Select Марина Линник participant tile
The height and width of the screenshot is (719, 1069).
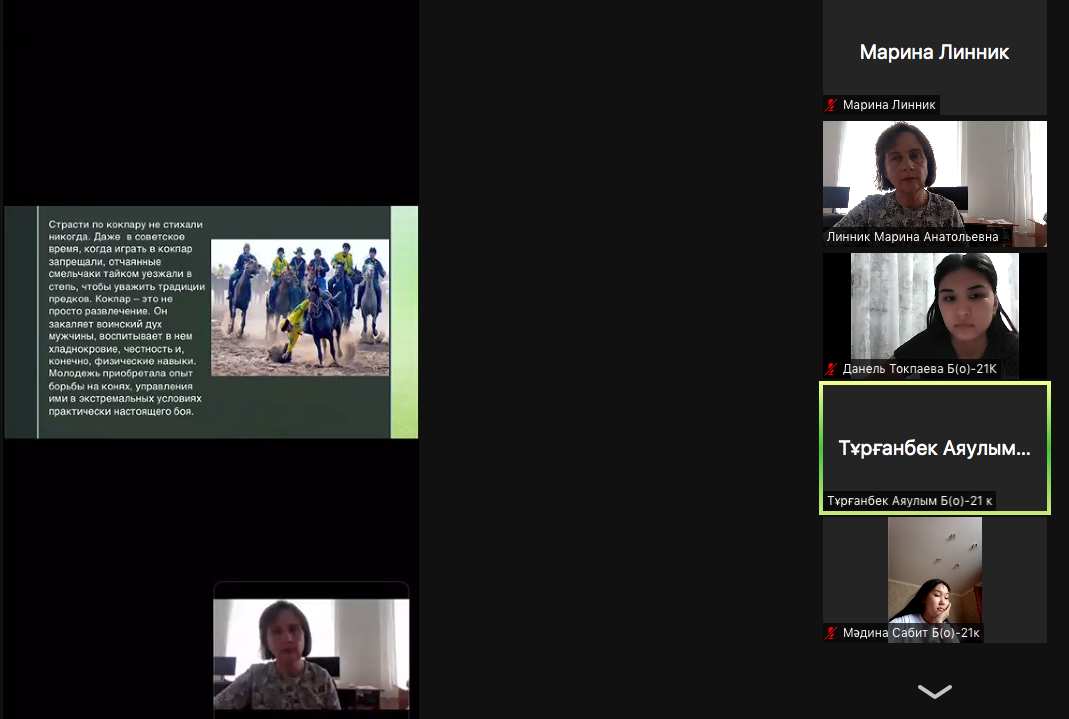click(935, 57)
